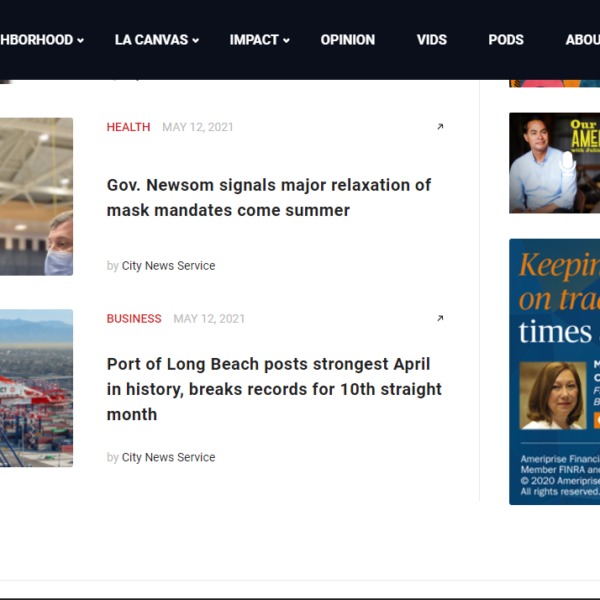Open the Our America podcast sidebar image
Image resolution: width=600 pixels, height=600 pixels.
click(554, 163)
